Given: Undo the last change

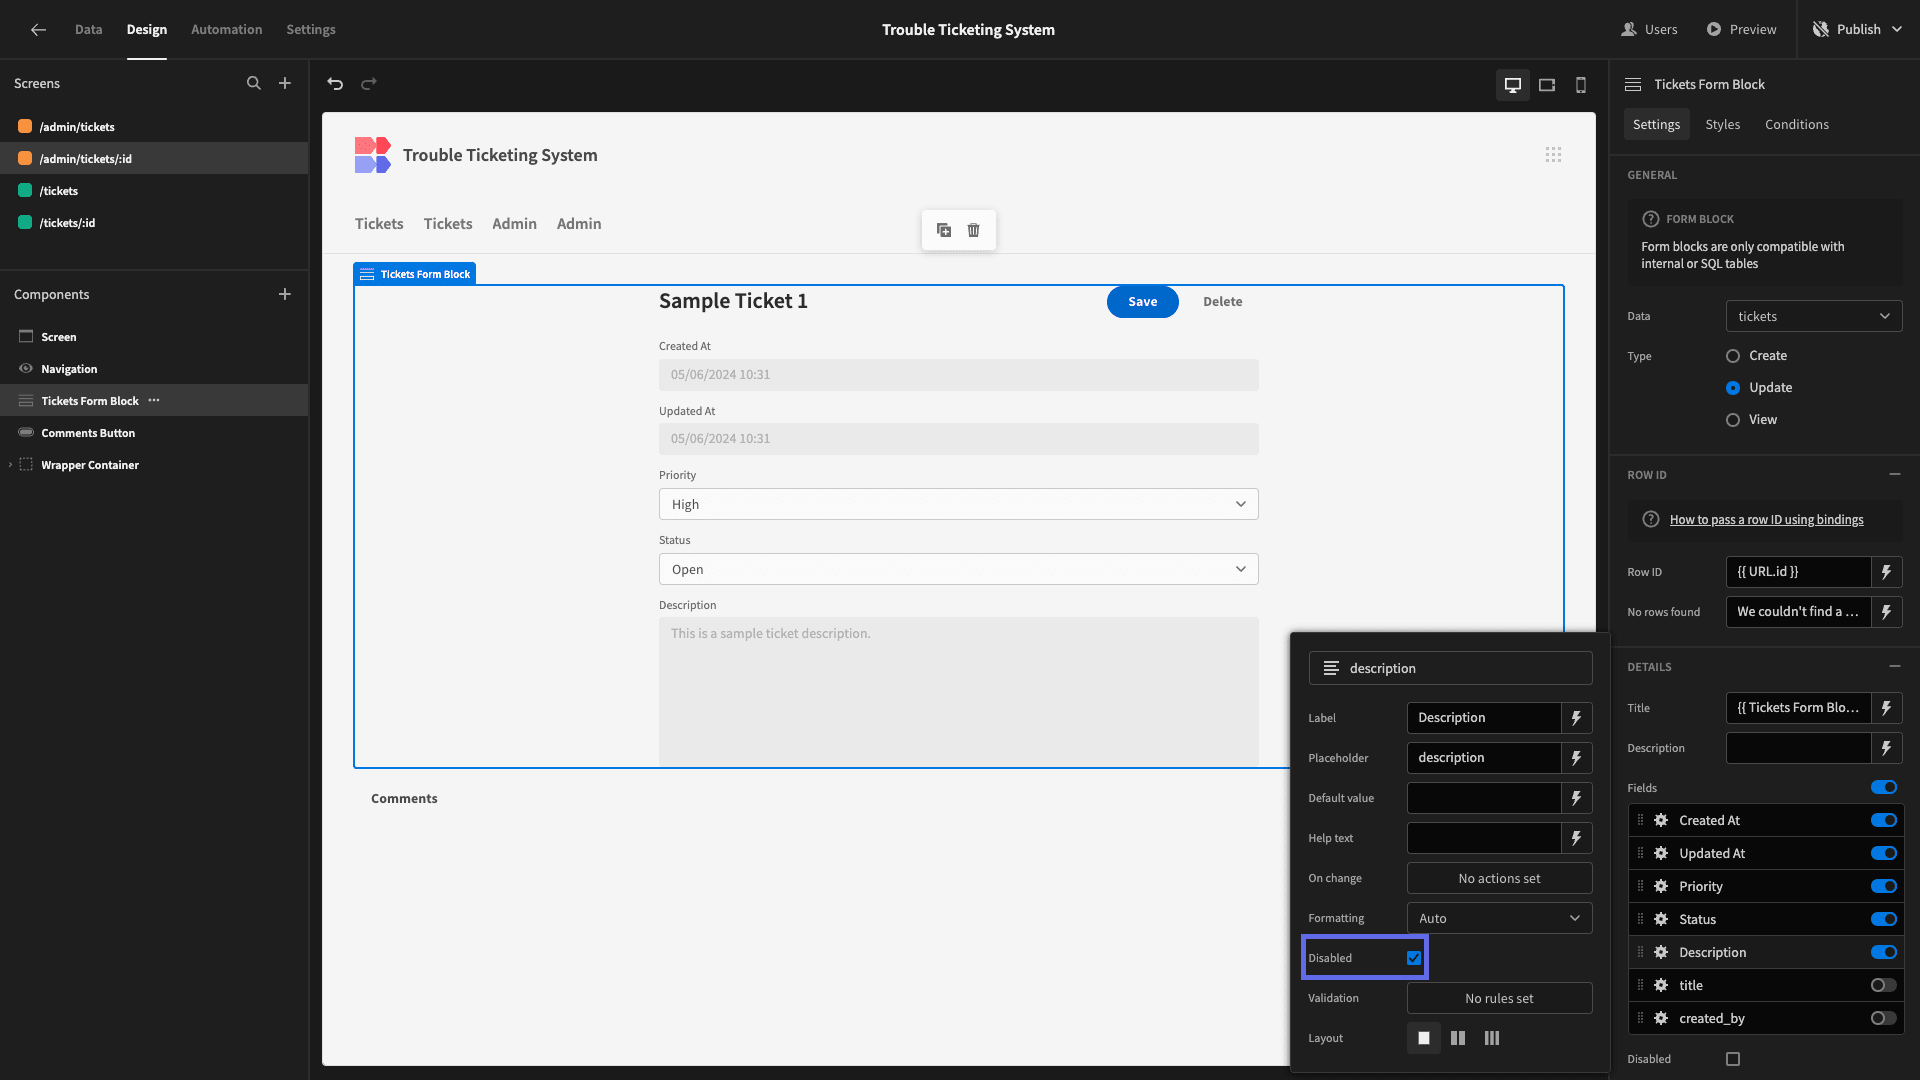Looking at the screenshot, I should (336, 84).
